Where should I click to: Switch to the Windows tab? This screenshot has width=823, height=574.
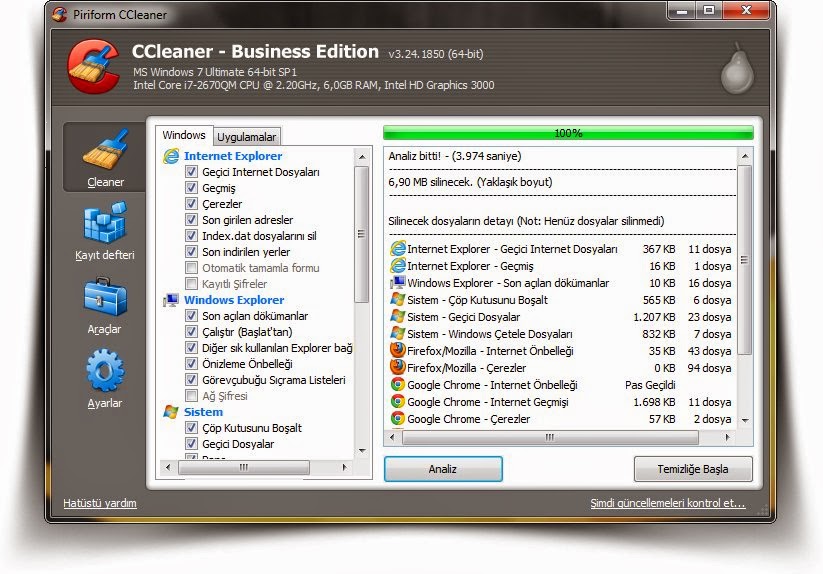click(184, 135)
